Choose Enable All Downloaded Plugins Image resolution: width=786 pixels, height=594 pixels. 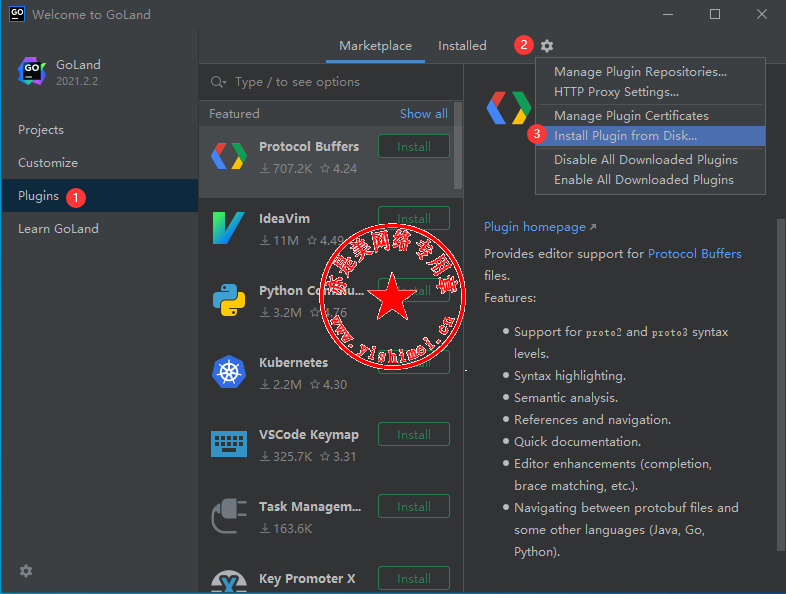coord(650,179)
